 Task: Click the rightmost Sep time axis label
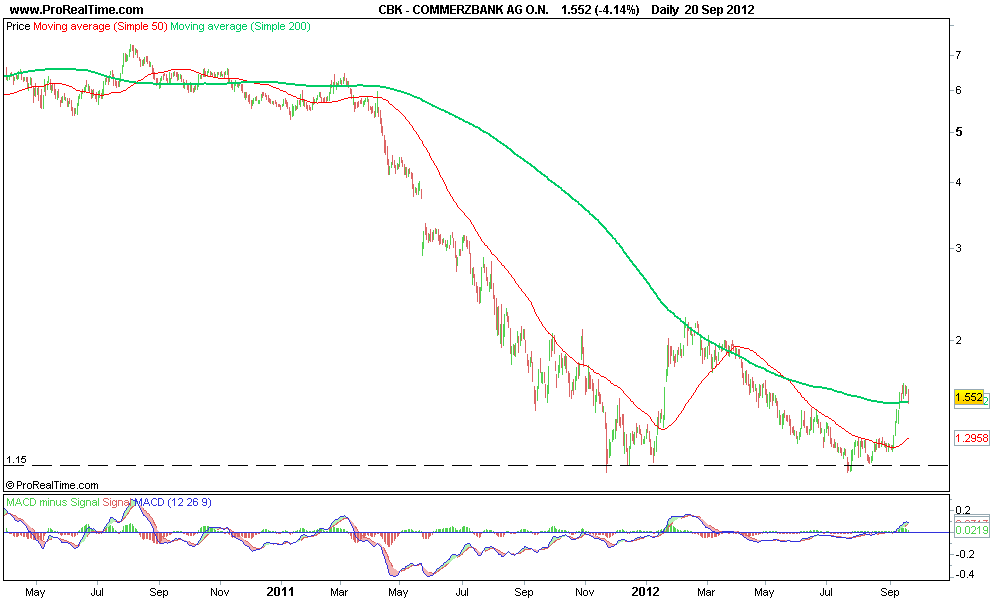pos(890,592)
